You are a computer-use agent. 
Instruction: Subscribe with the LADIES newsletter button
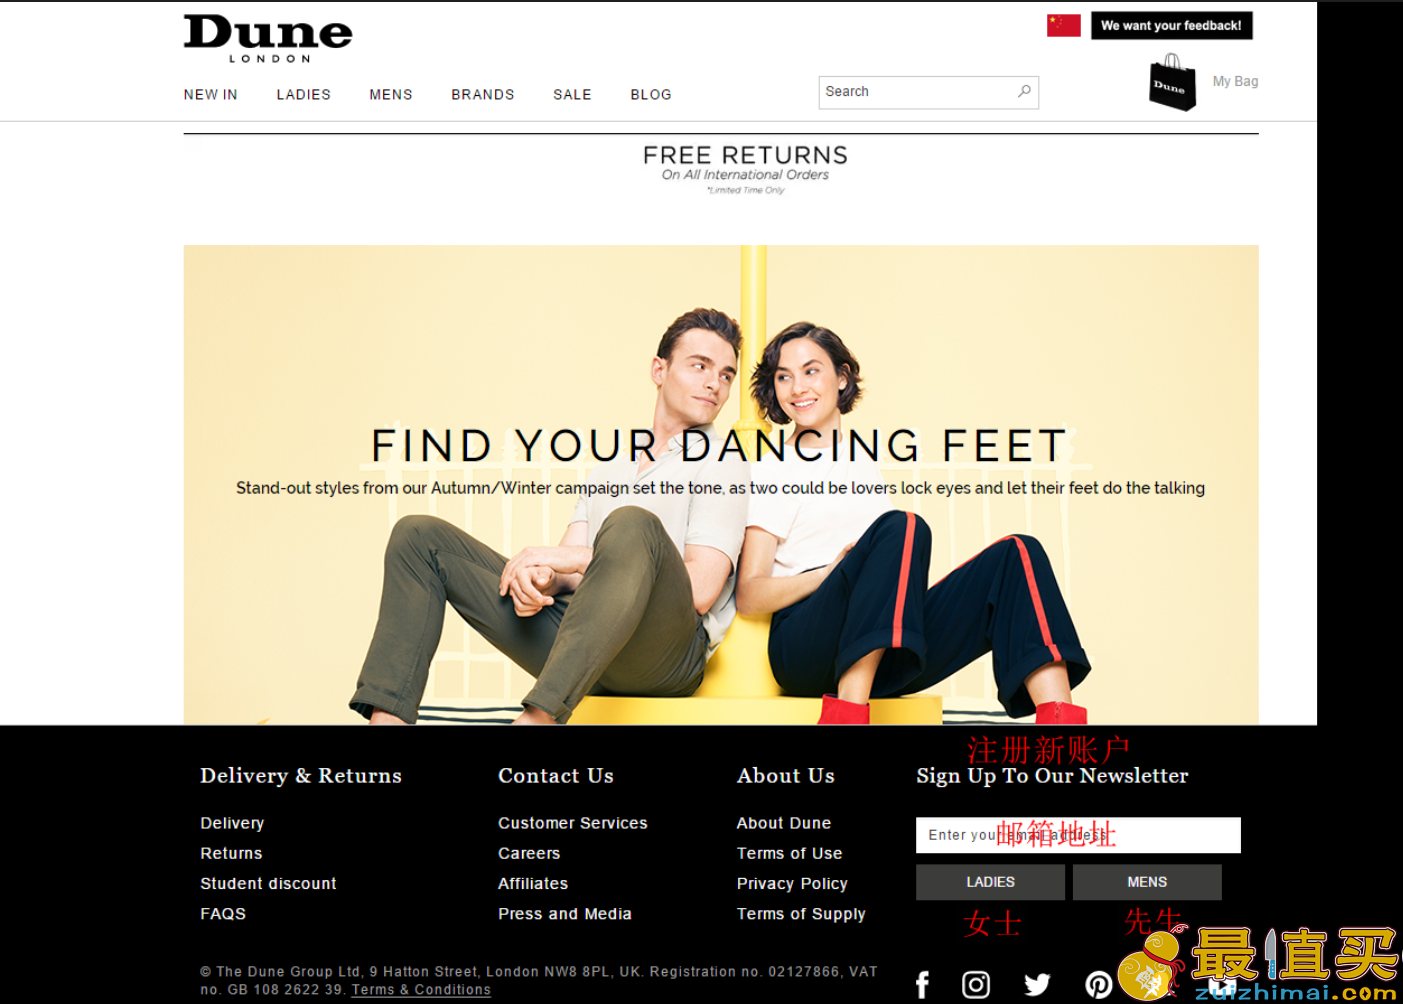click(x=990, y=882)
